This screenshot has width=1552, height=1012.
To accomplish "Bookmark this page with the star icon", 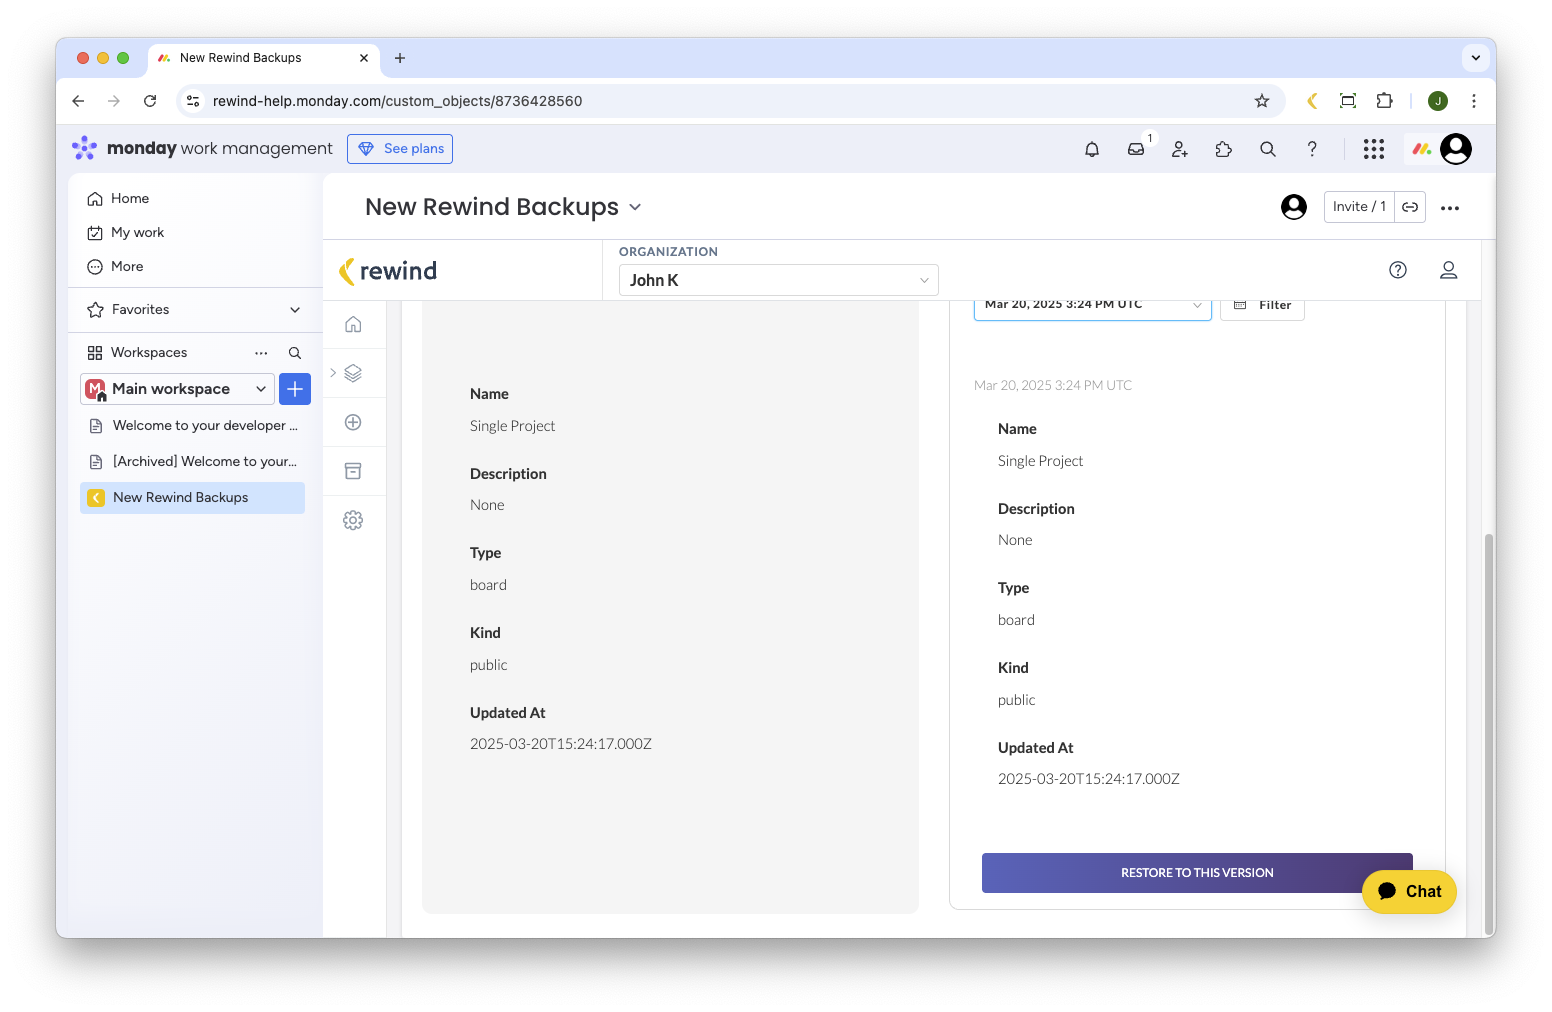I will tap(1262, 101).
